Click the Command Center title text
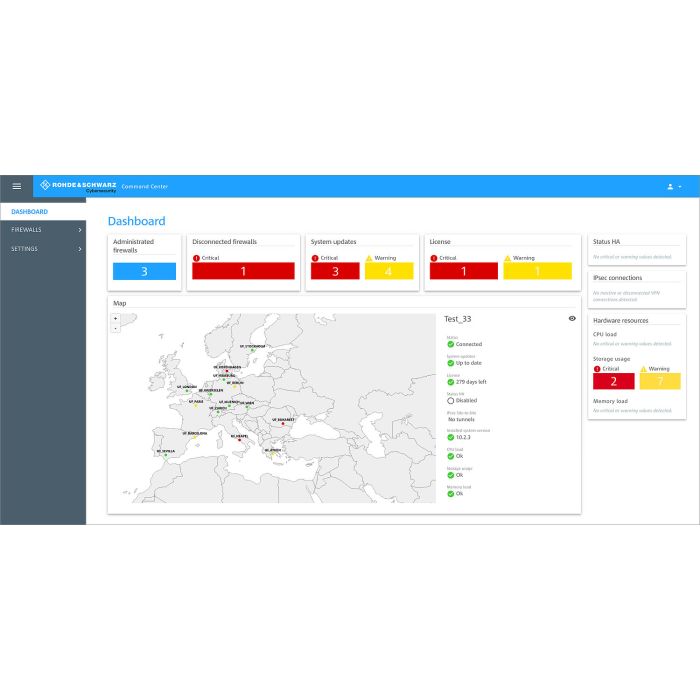This screenshot has width=700, height=700. coord(145,187)
